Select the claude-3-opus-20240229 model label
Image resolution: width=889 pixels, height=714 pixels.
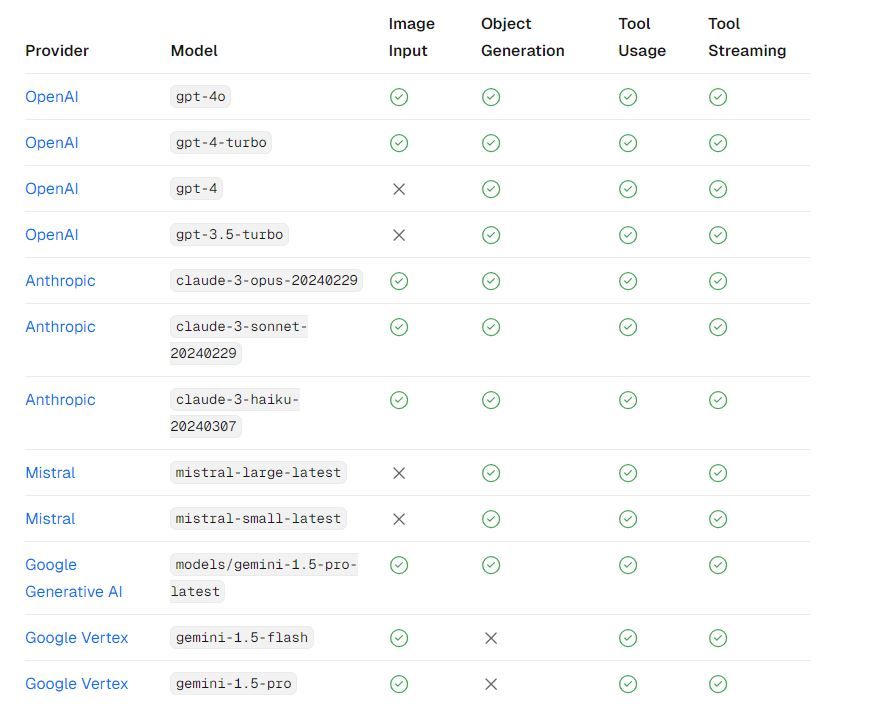266,280
